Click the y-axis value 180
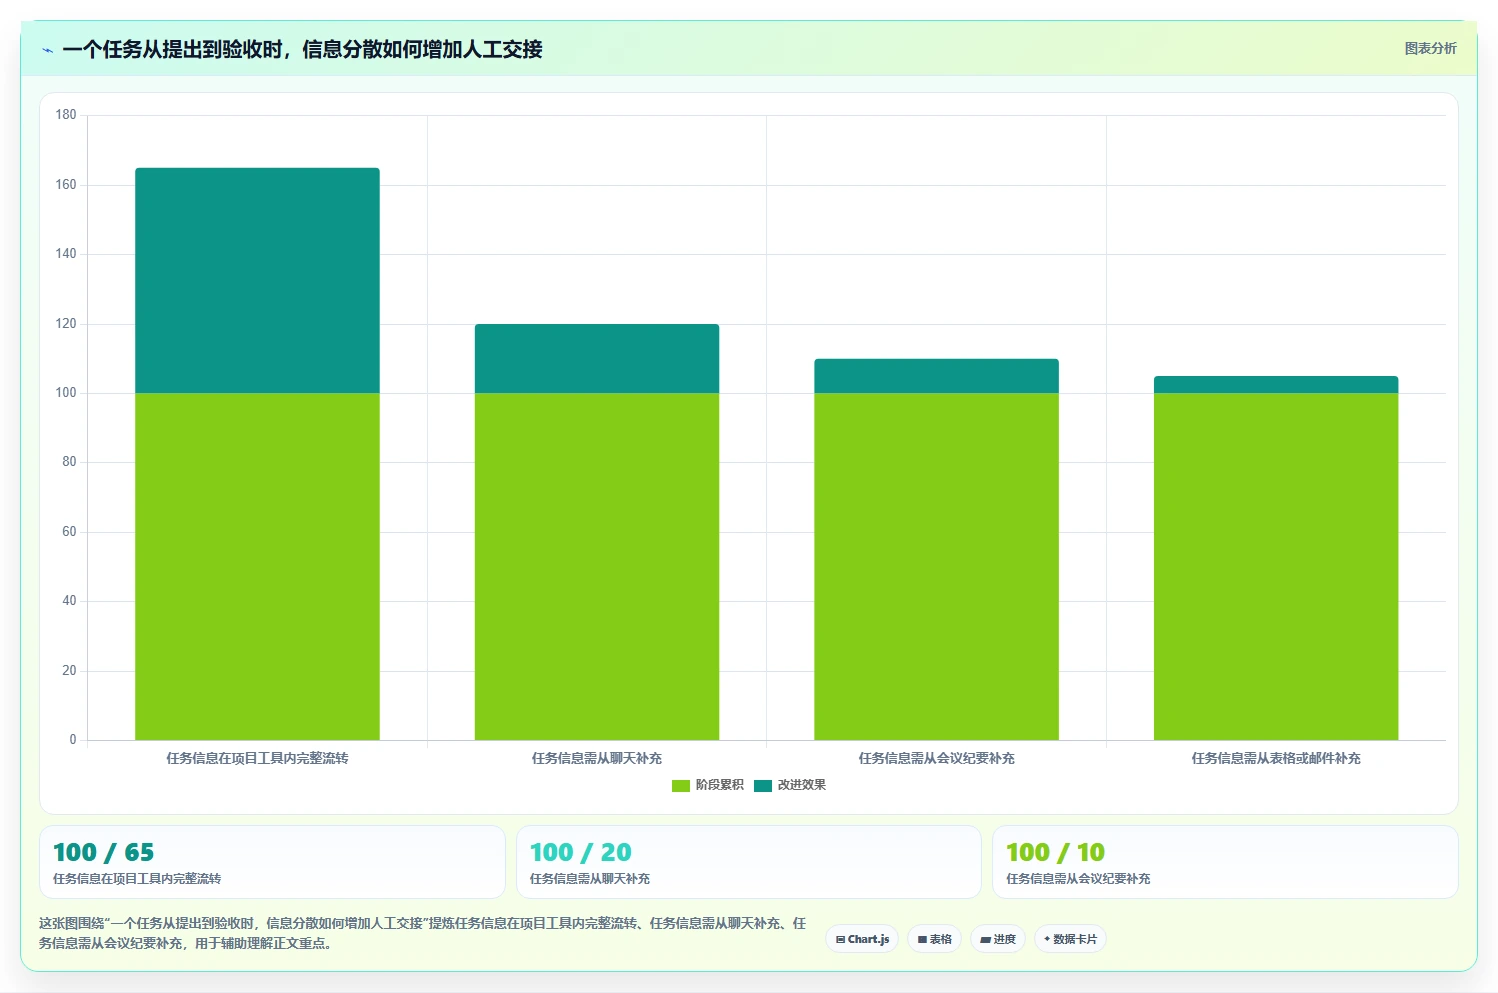1498x993 pixels. (x=66, y=115)
